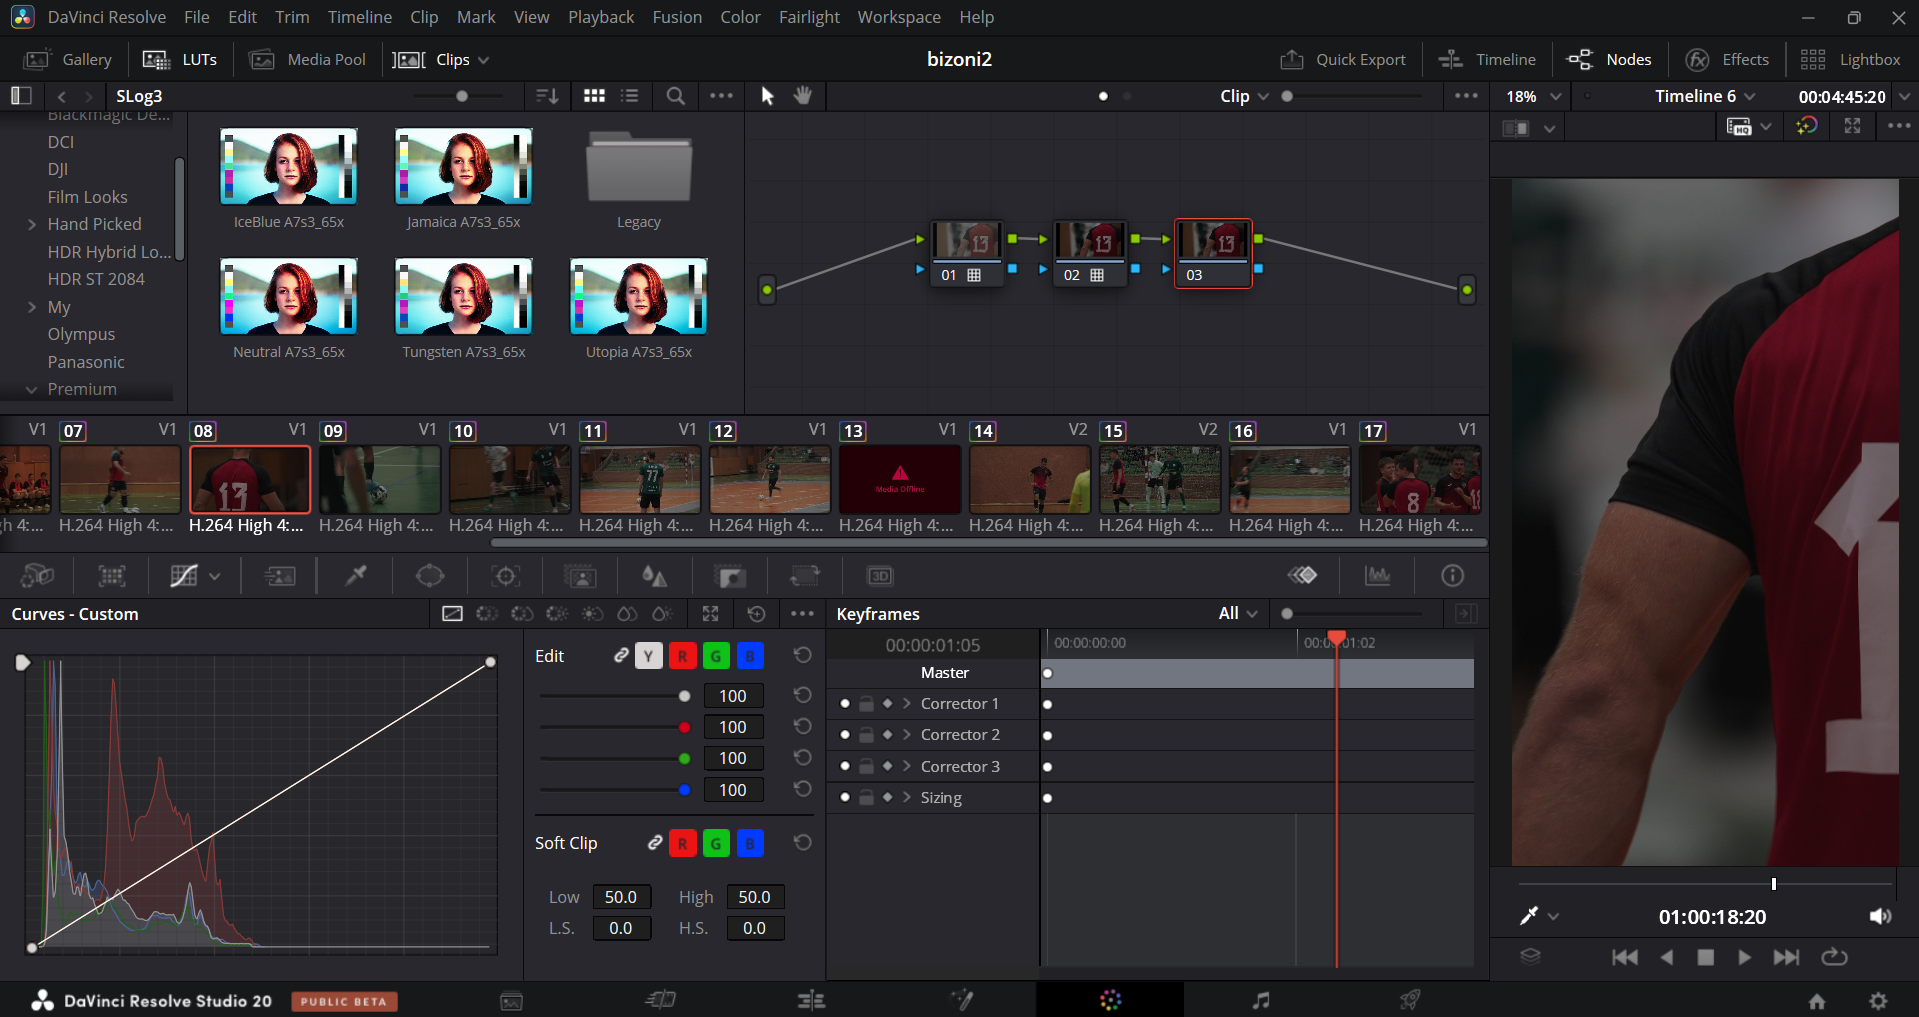Toggle the Nodes panel
The width and height of the screenshot is (1919, 1017).
1610,60
